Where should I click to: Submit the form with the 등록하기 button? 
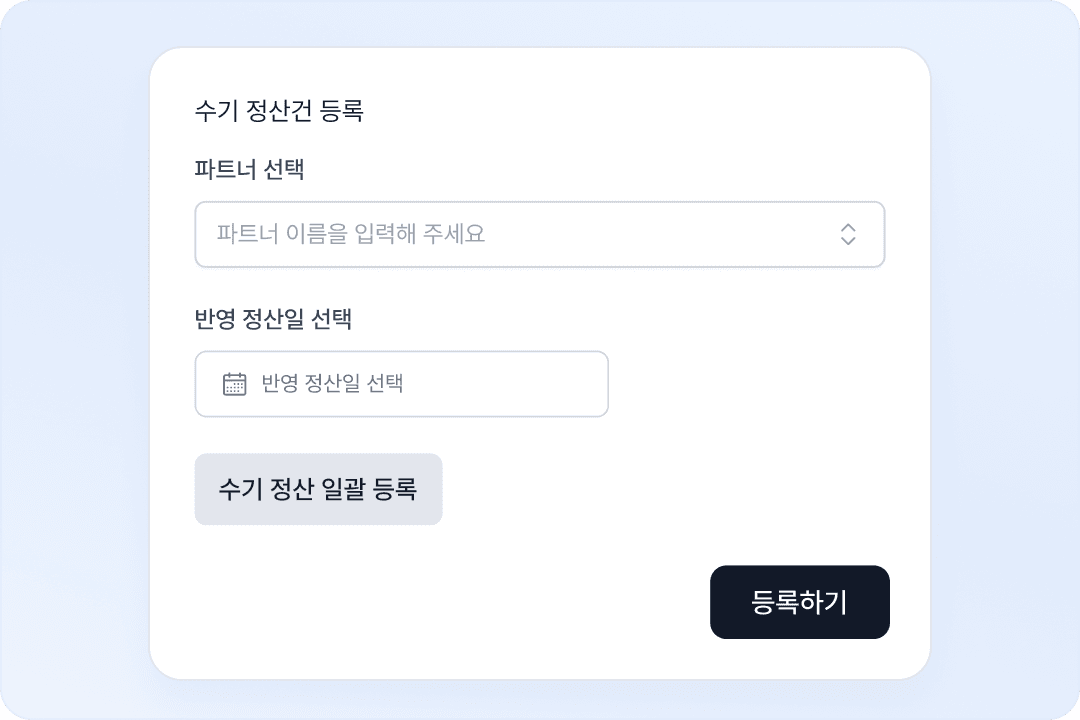point(800,602)
